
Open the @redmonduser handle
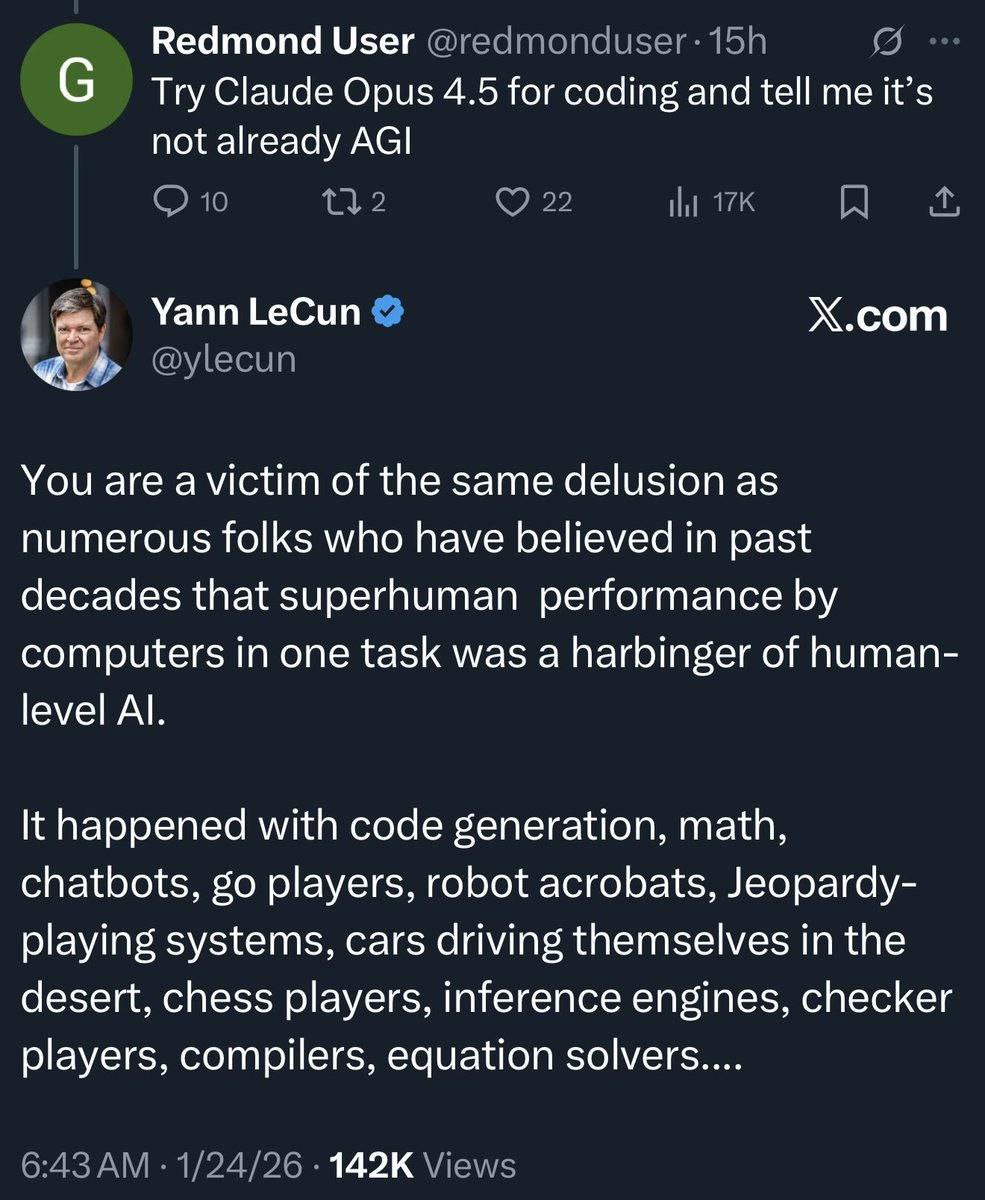(x=555, y=41)
